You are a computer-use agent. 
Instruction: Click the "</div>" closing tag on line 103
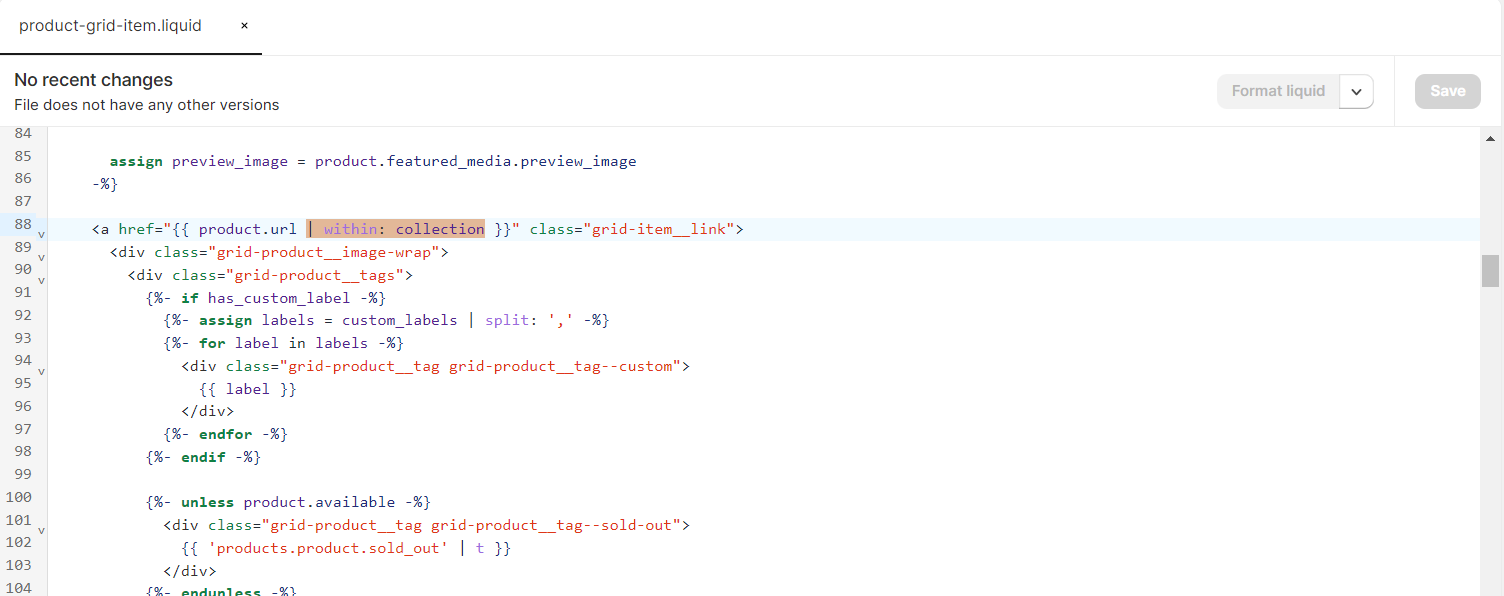(x=190, y=571)
